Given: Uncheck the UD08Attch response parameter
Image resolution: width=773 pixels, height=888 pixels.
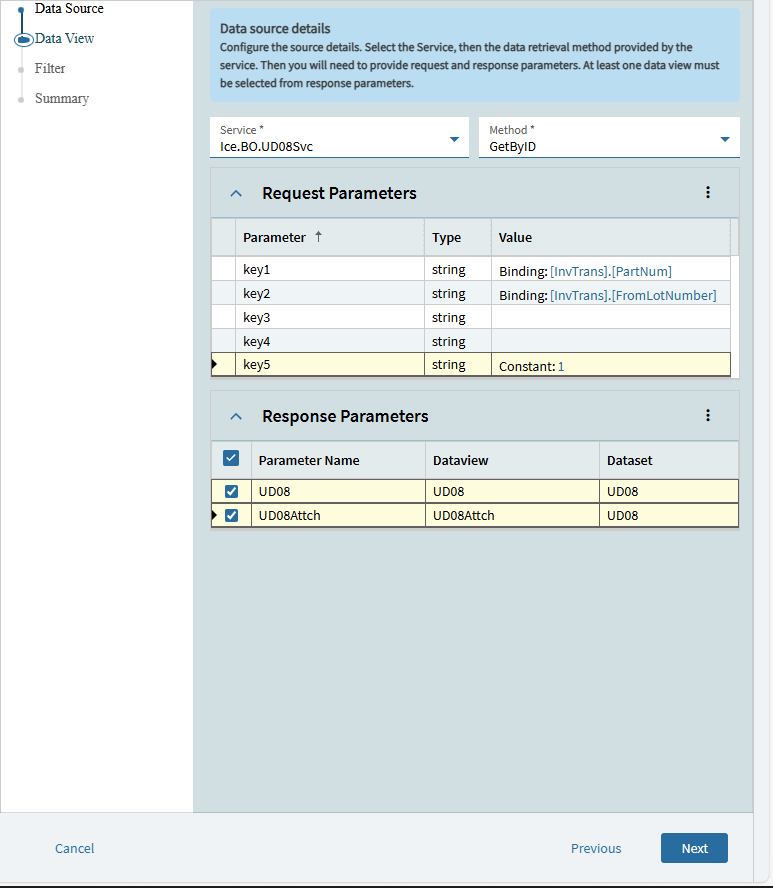Looking at the screenshot, I should (x=232, y=516).
